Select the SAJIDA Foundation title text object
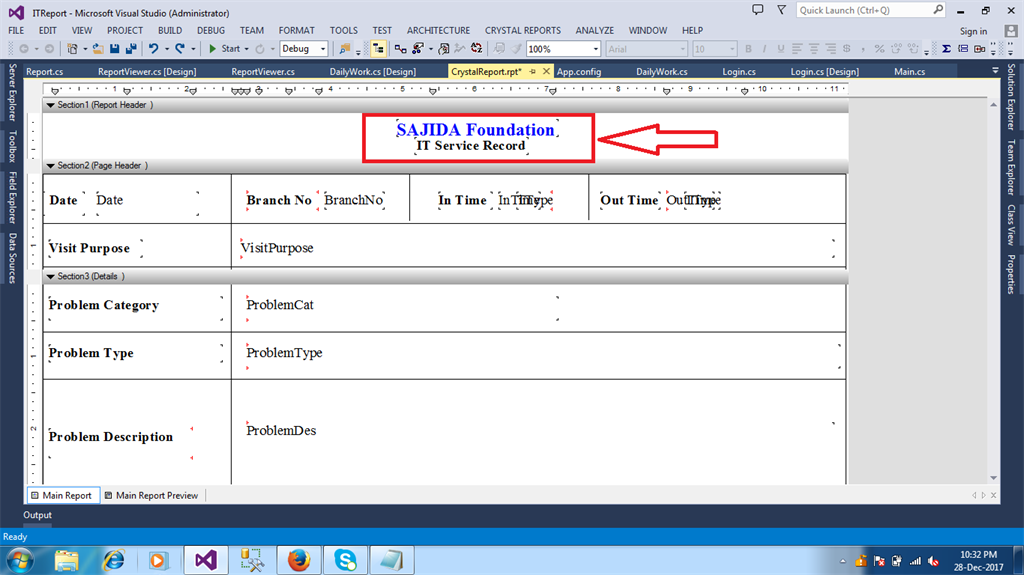The height and width of the screenshot is (575, 1024). pyautogui.click(x=475, y=129)
